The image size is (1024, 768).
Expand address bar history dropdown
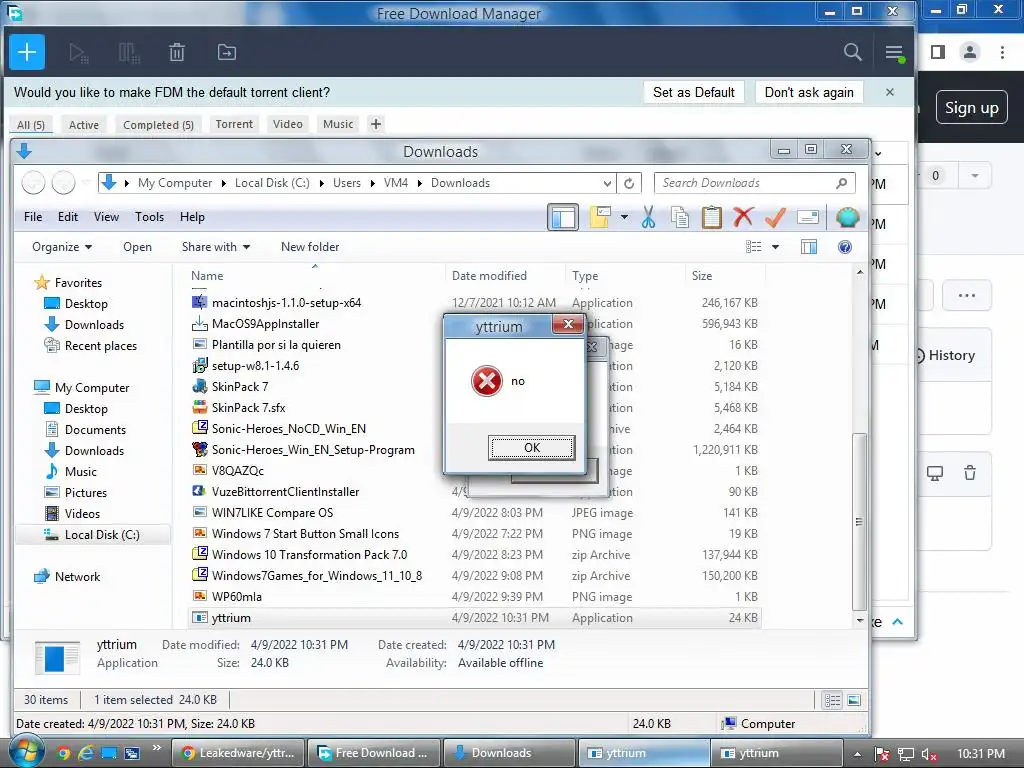607,184
